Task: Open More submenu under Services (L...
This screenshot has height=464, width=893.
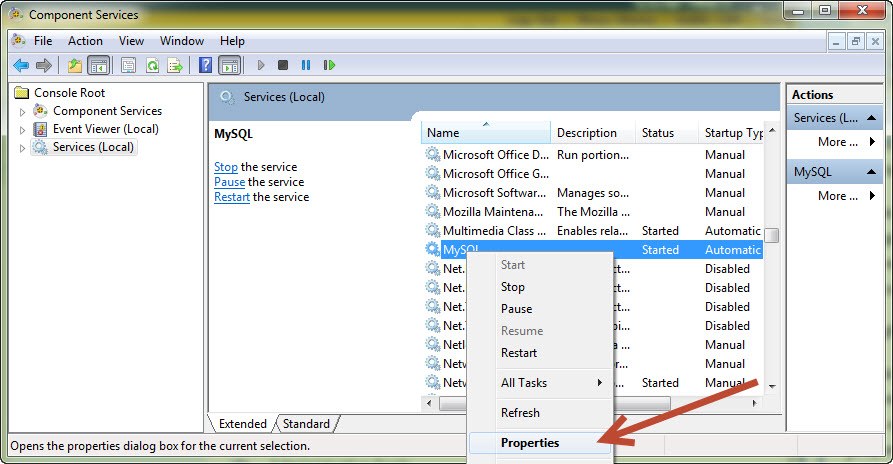Action: tap(845, 142)
